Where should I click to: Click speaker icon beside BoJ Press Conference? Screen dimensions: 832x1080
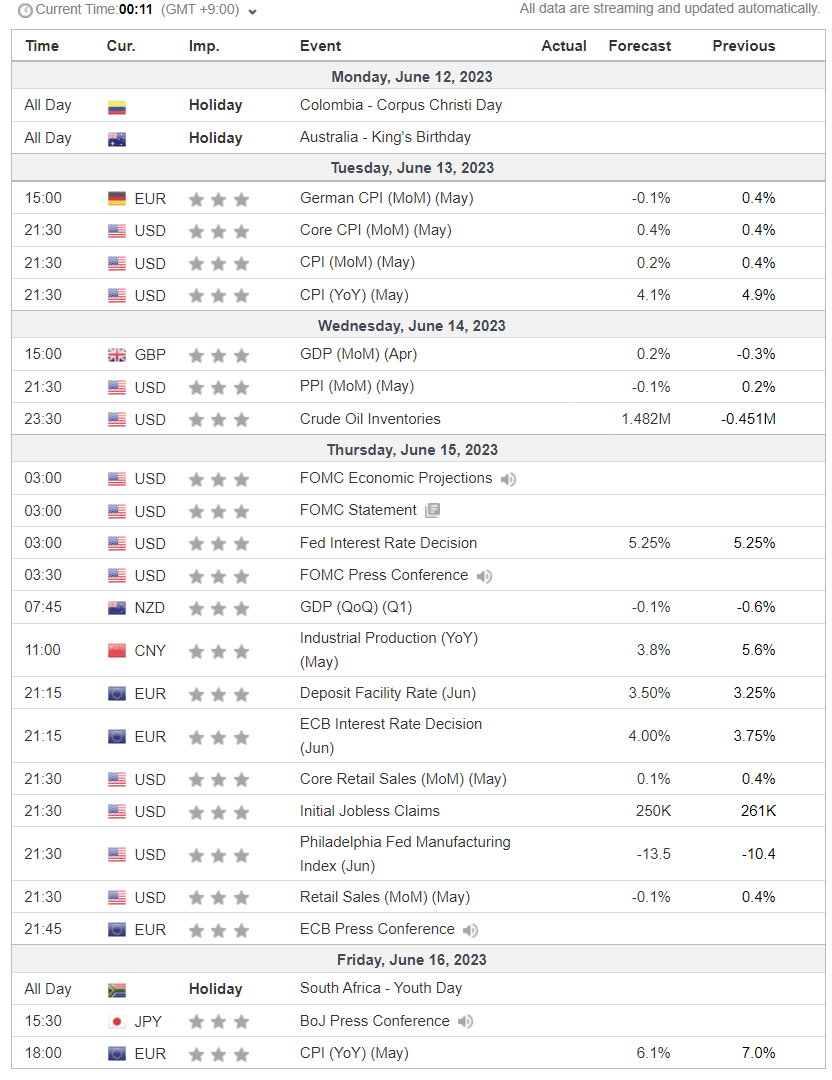tap(466, 1021)
